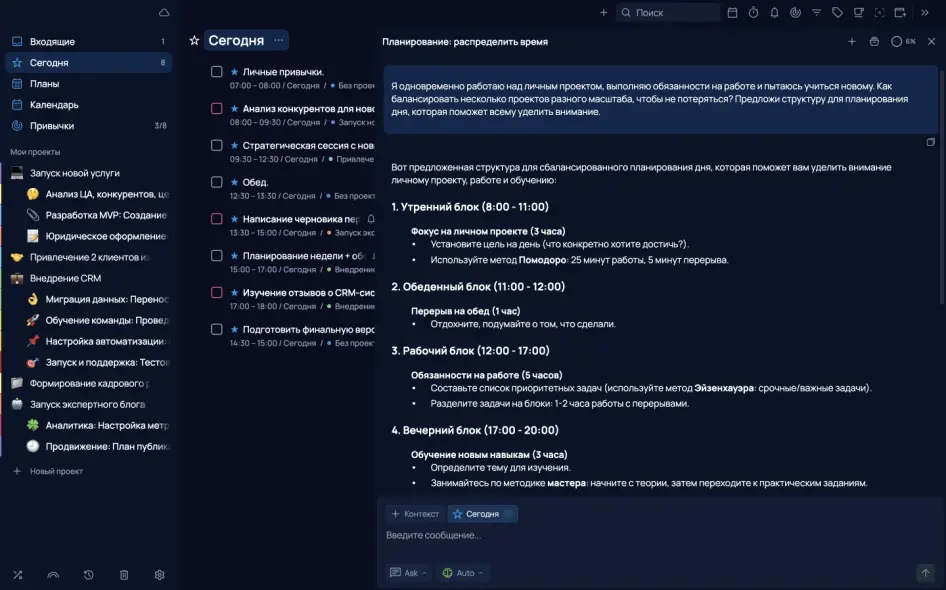This screenshot has height=590, width=946.
Task: Open the tags label icon
Action: [x=837, y=13]
